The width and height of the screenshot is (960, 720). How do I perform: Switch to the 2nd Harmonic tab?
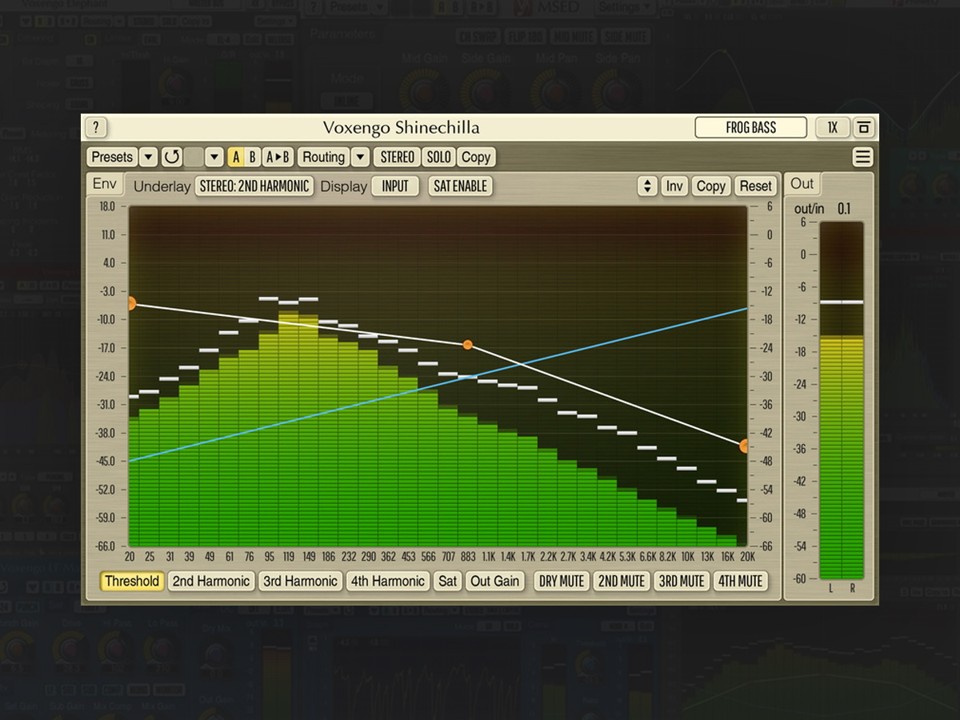(x=211, y=581)
